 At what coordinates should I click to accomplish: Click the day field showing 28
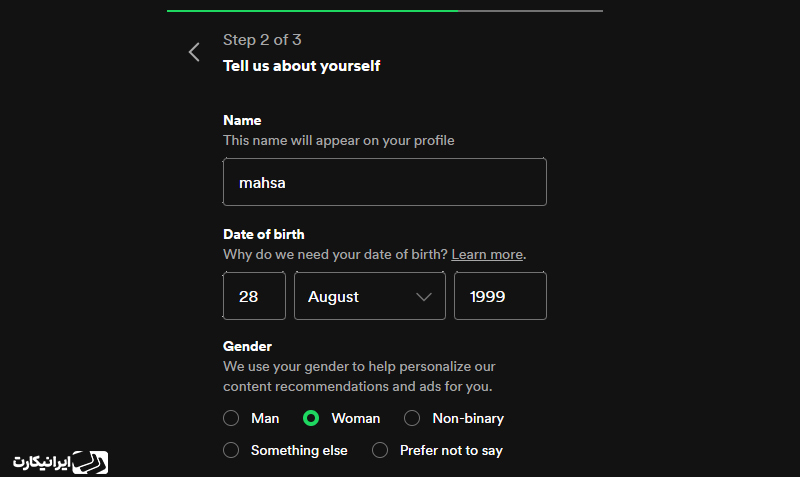(254, 296)
